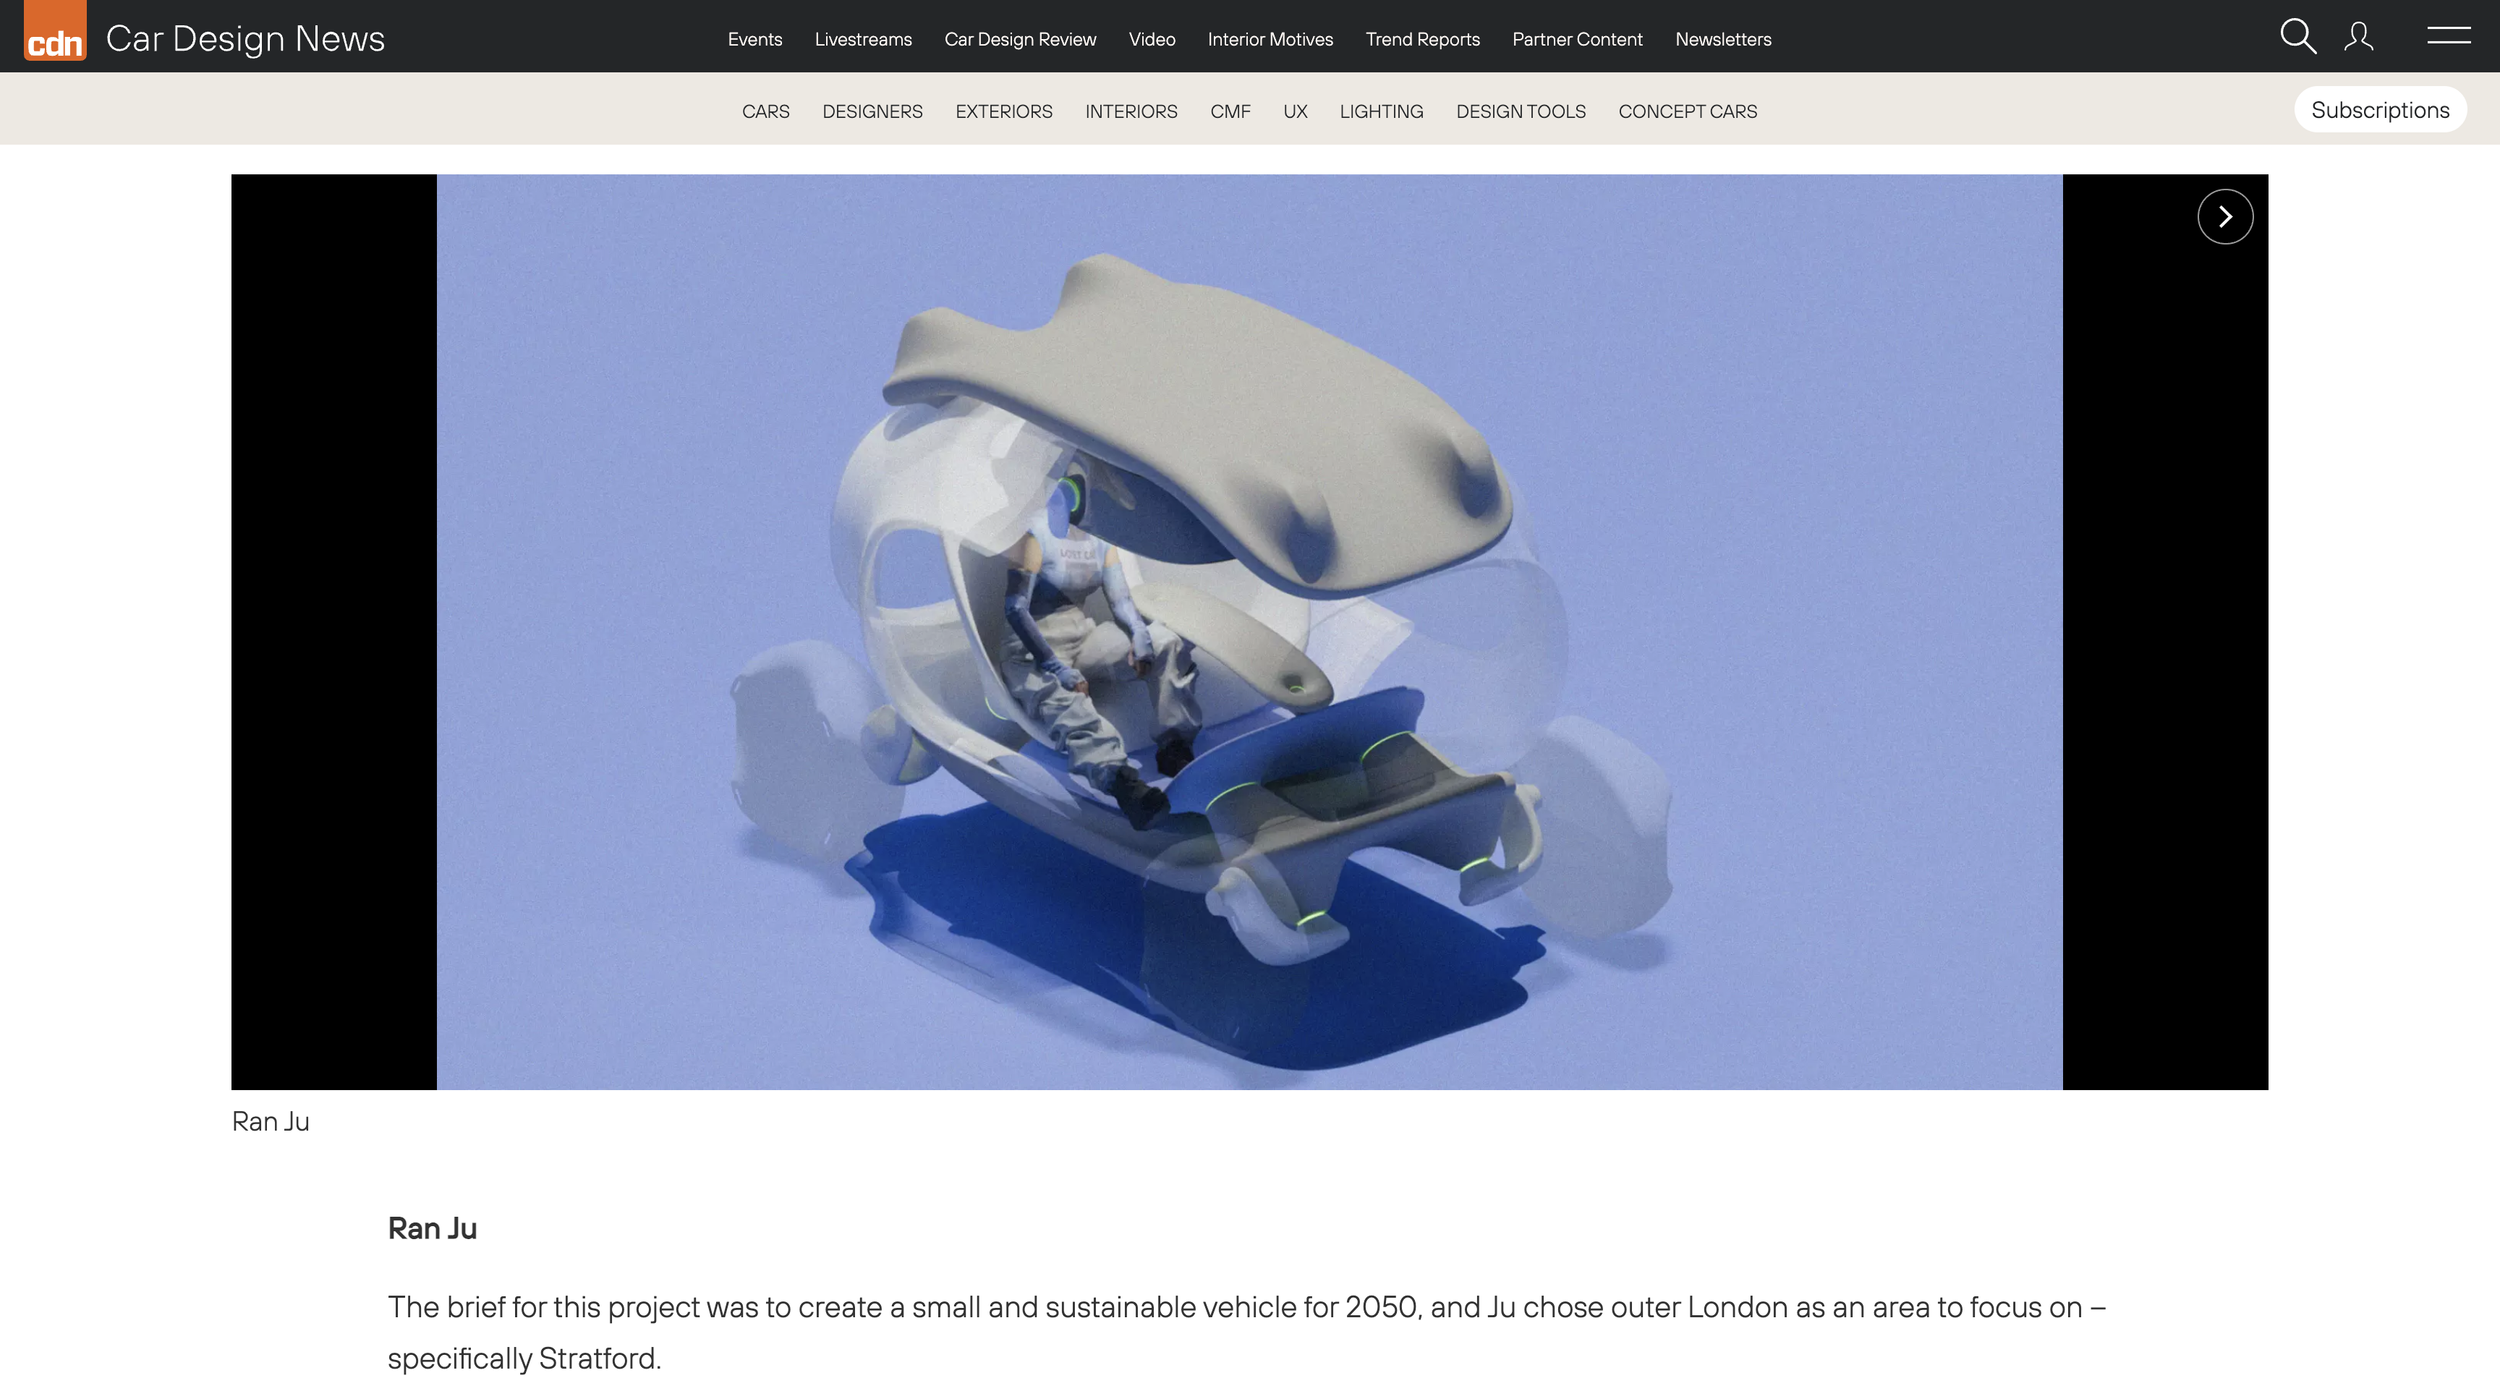Click the user account icon
Viewport: 2500px width, 1386px height.
[2358, 37]
